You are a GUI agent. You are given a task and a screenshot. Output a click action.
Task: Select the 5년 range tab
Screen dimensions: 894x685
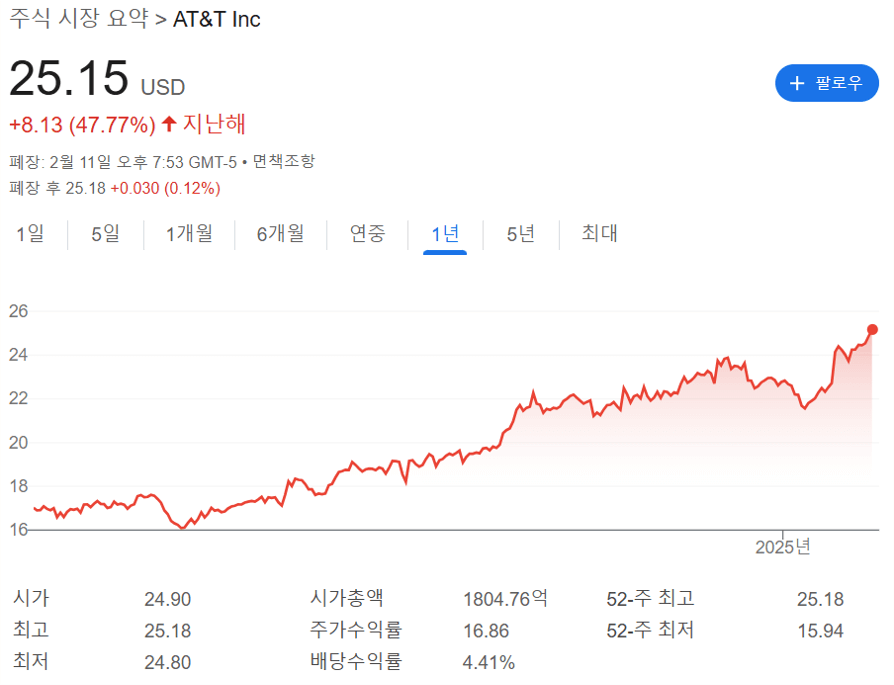[521, 233]
